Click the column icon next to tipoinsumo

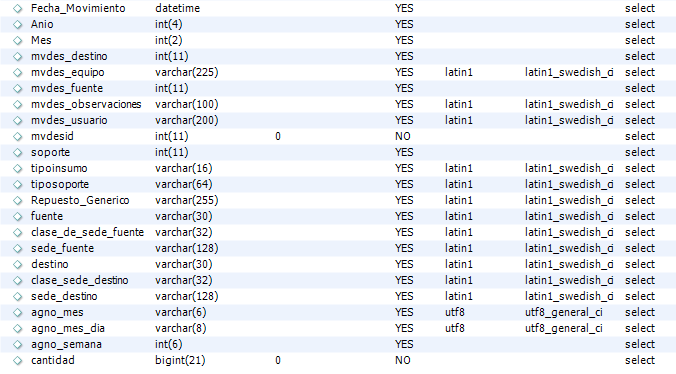(18, 168)
